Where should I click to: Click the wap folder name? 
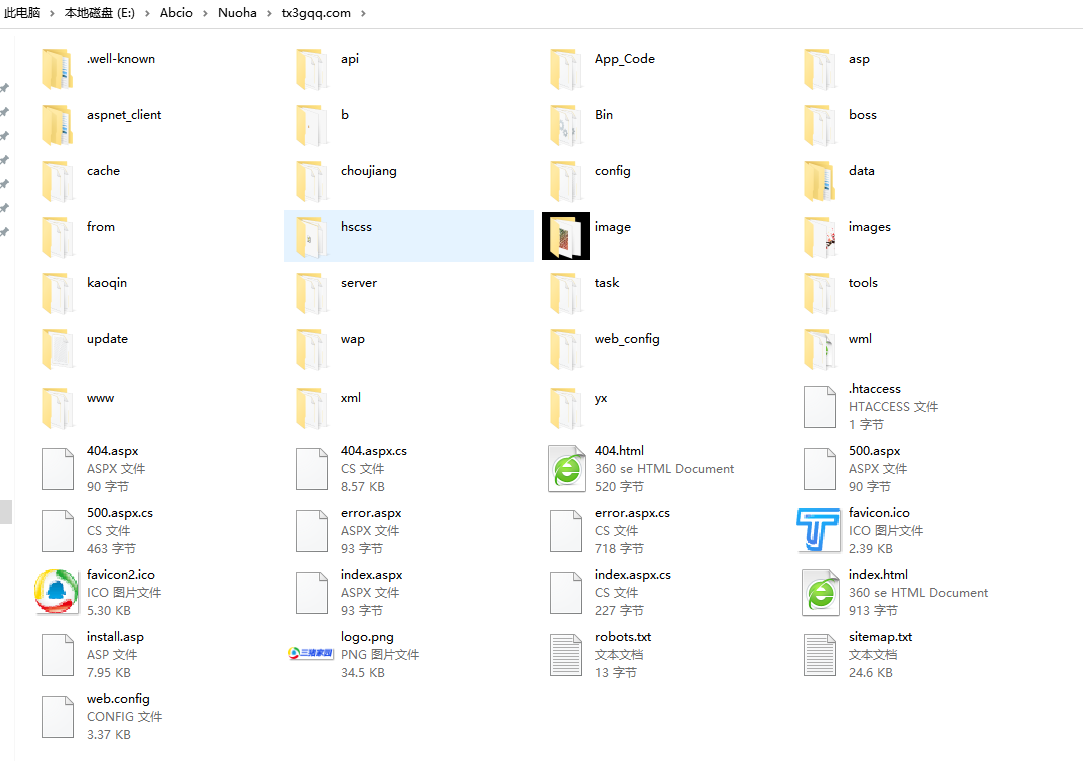click(x=352, y=340)
